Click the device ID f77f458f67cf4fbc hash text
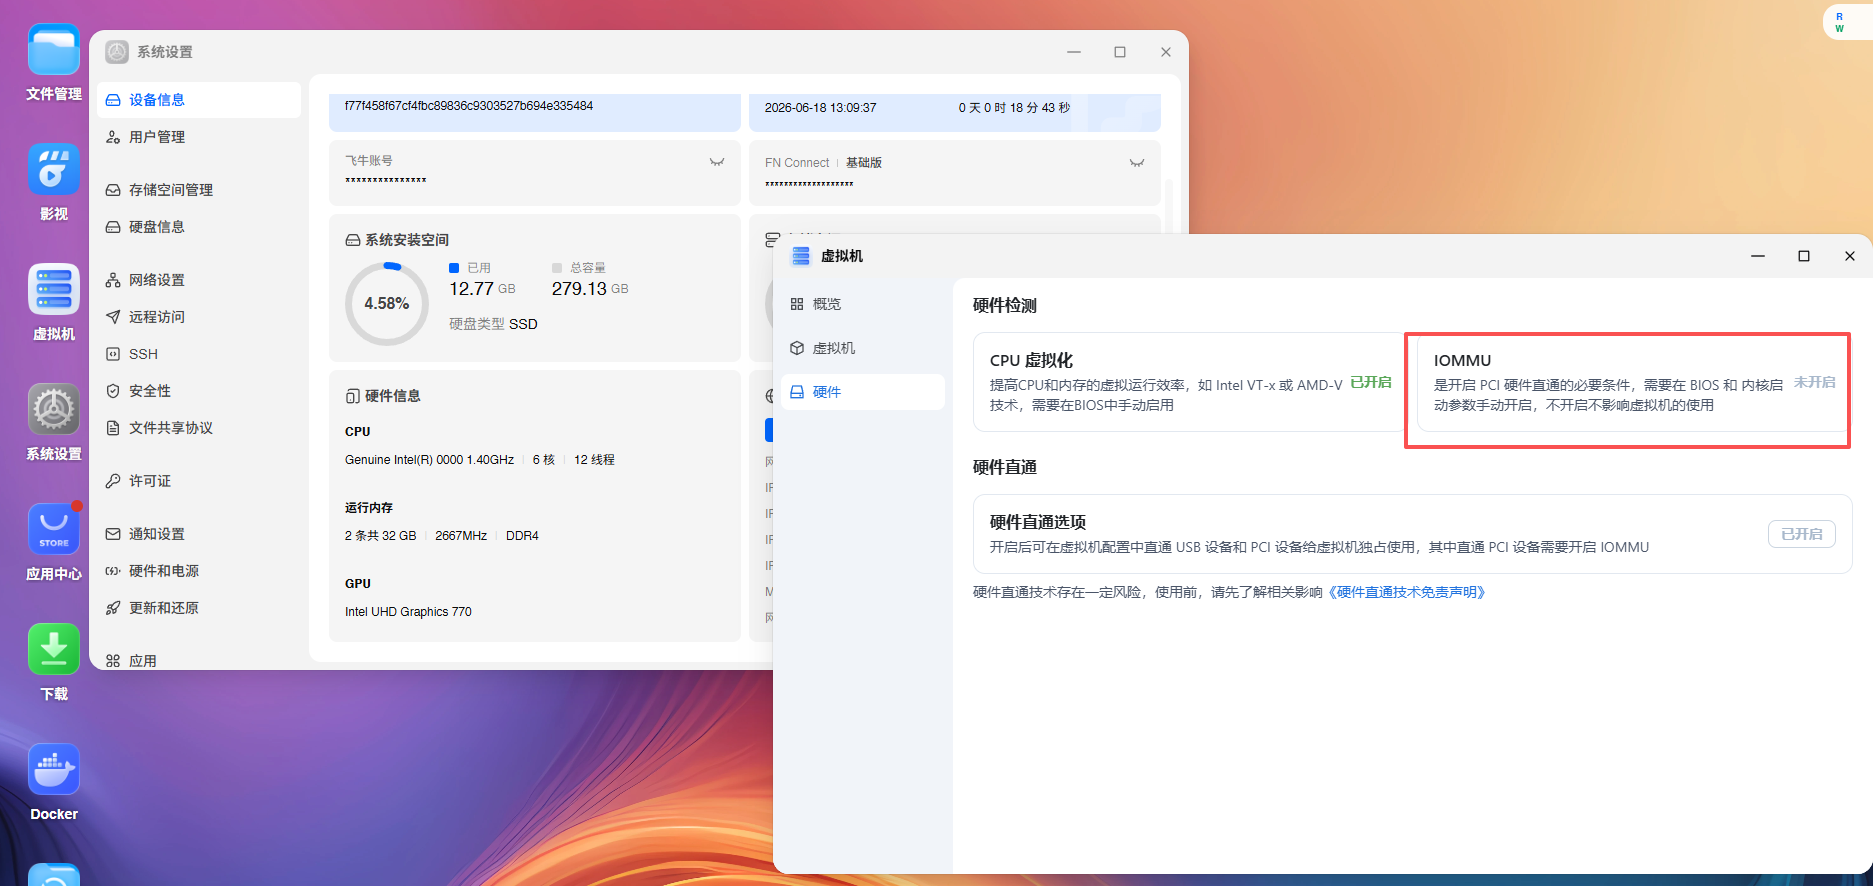The height and width of the screenshot is (886, 1873). coord(469,106)
